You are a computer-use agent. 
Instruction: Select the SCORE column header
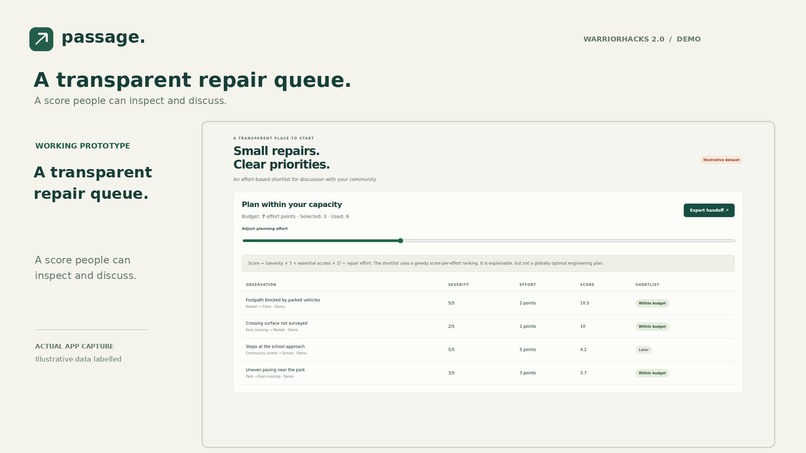587,284
